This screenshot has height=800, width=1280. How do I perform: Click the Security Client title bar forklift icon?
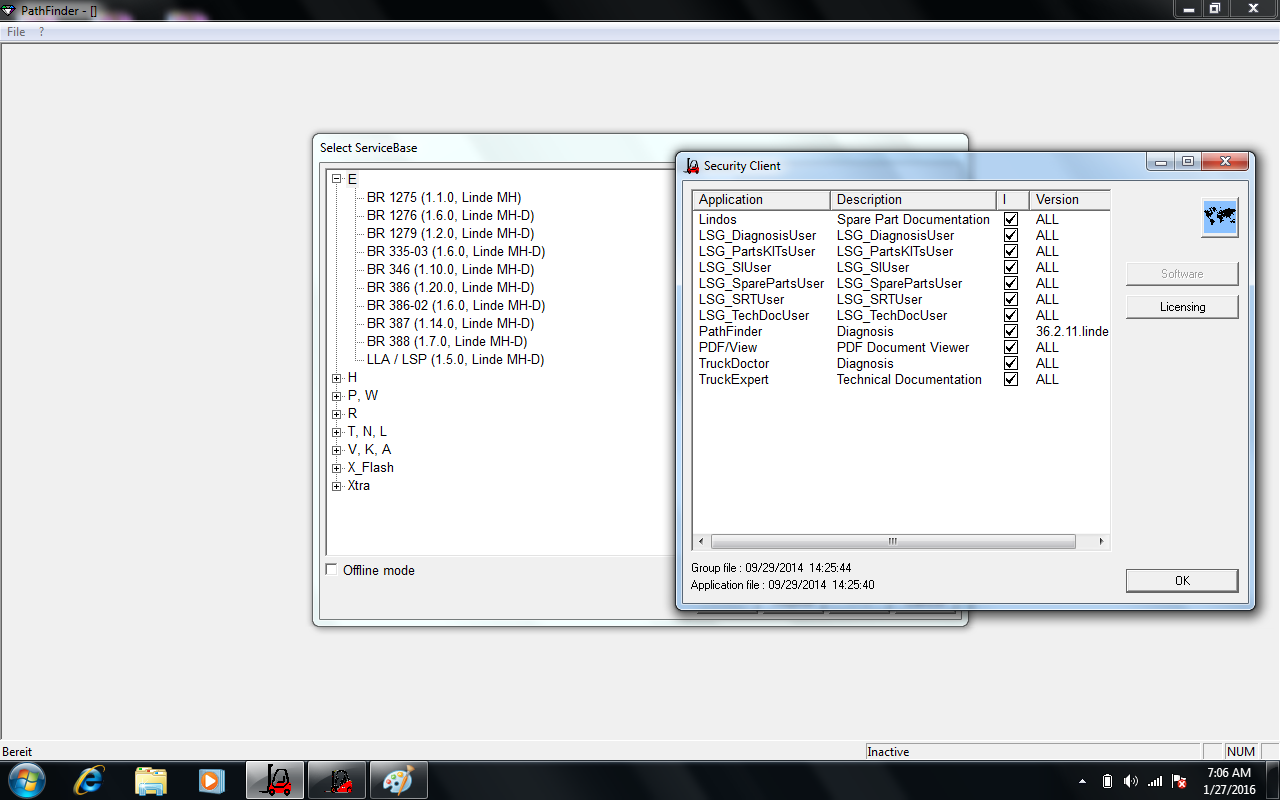[692, 166]
